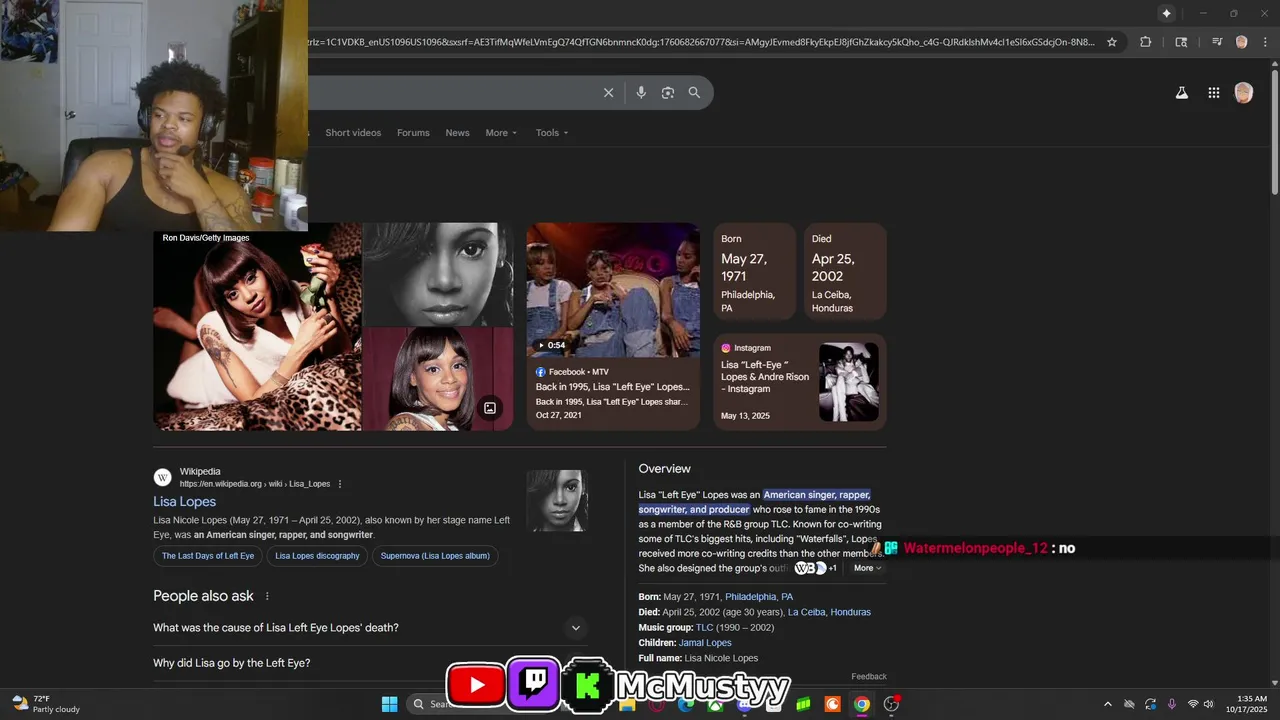Show hidden system tray icons chevron
Viewport: 1280px width, 720px height.
point(1107,704)
